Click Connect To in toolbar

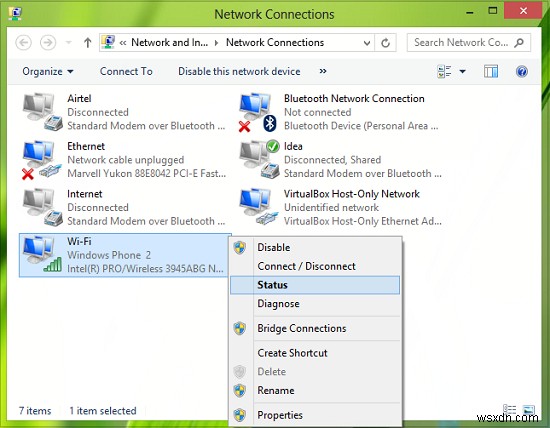pos(126,72)
